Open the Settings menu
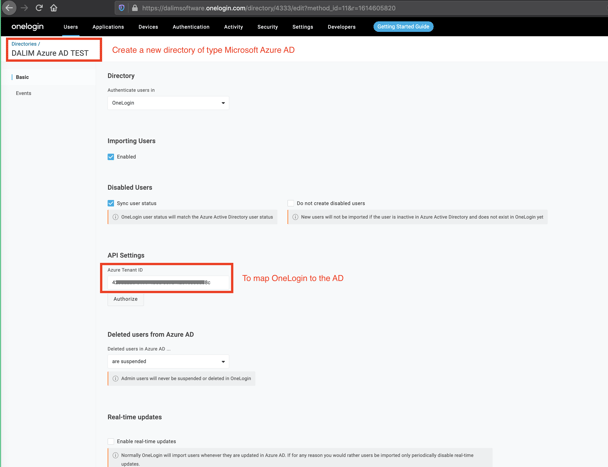This screenshot has width=608, height=467. 302,27
